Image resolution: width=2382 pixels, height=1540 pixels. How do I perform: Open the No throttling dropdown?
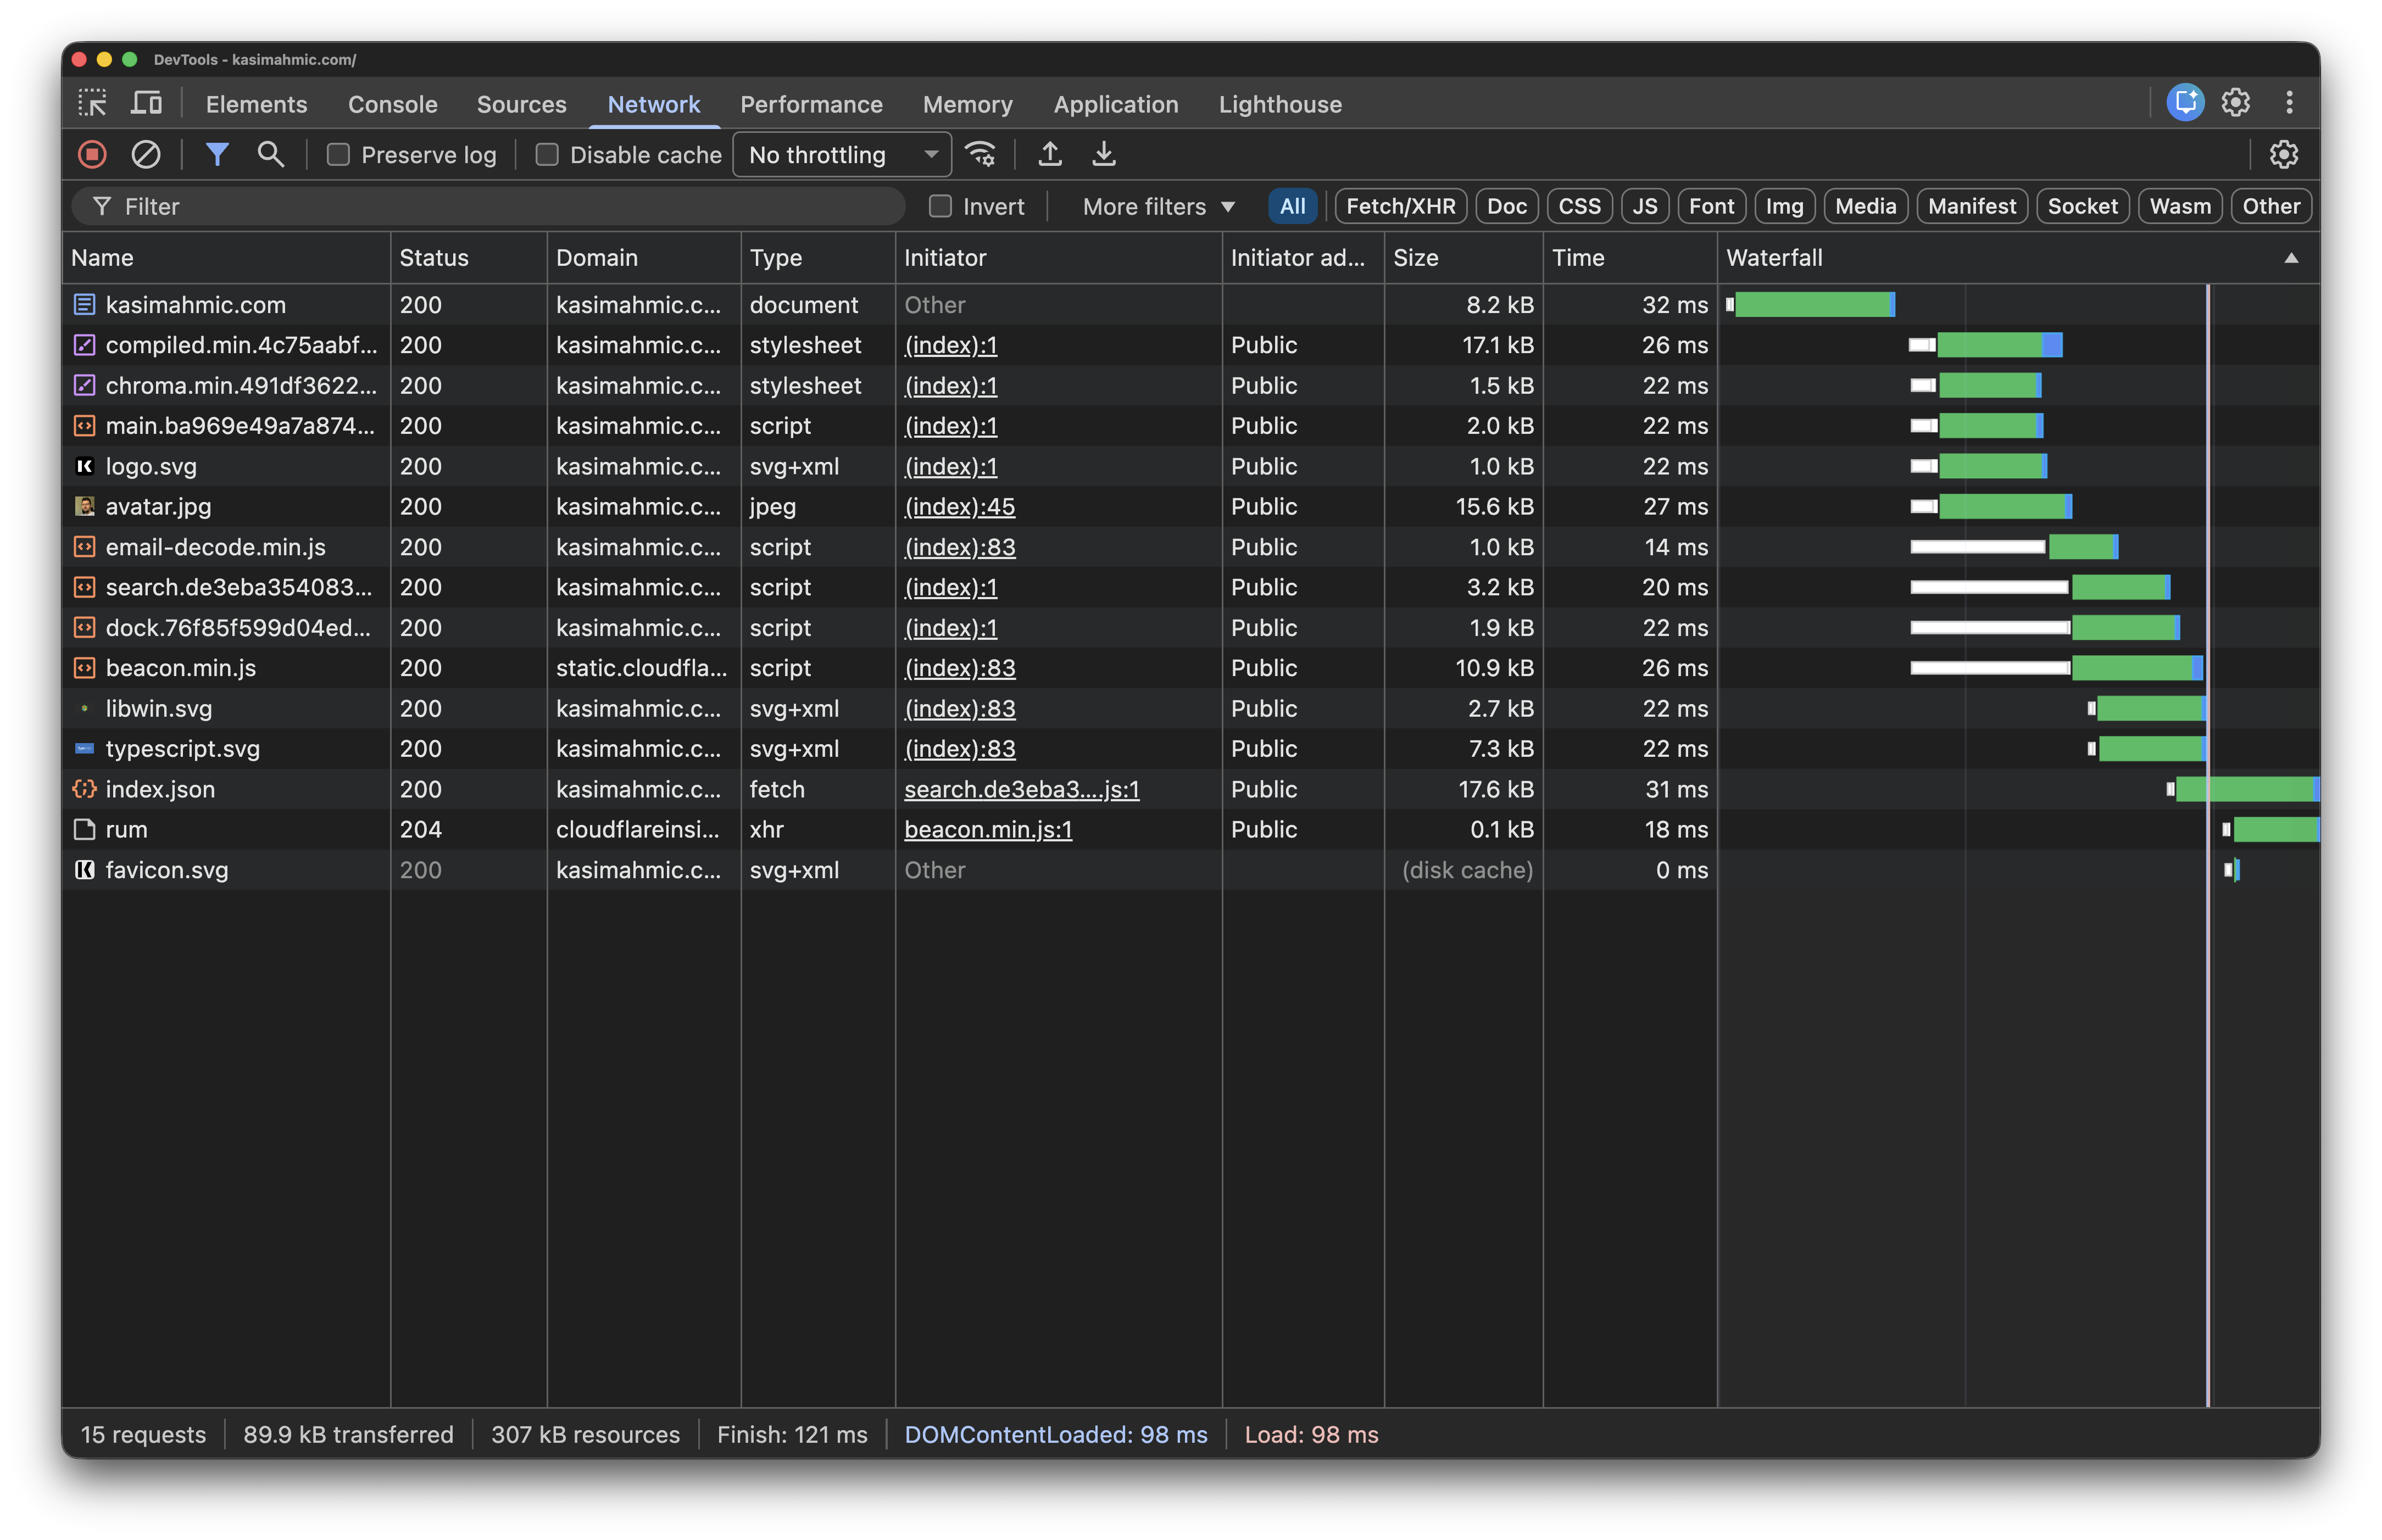[841, 155]
